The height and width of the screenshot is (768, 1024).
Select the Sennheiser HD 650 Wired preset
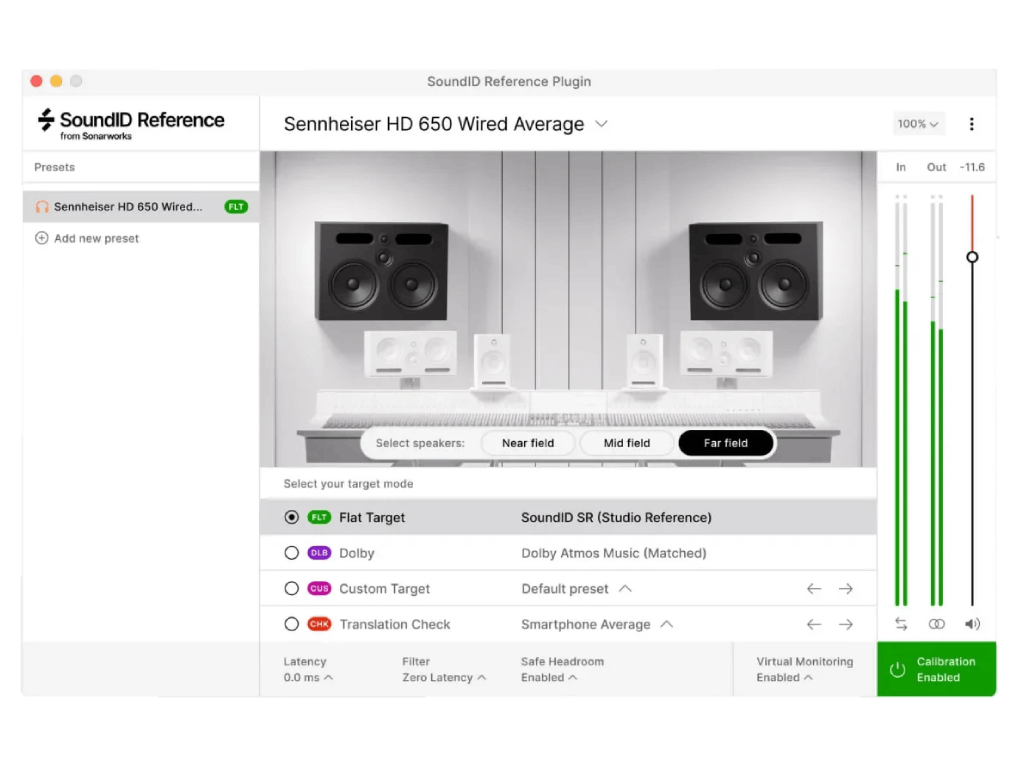coord(128,207)
